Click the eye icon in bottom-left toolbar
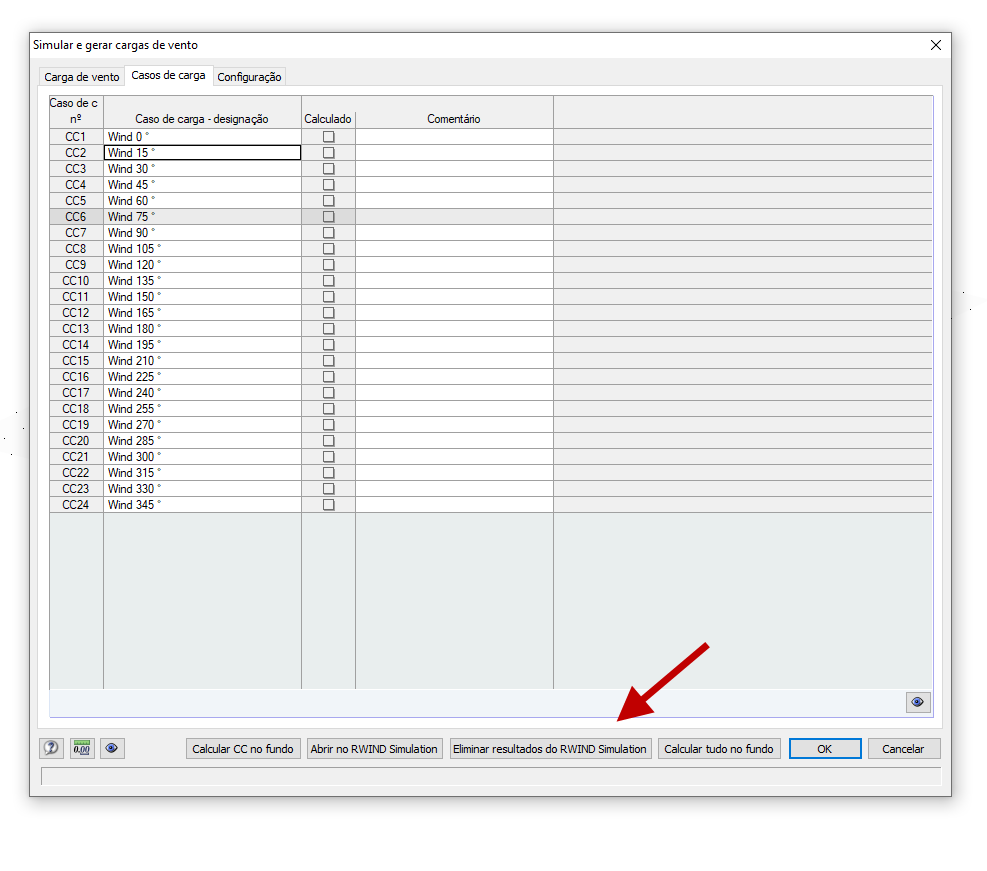This screenshot has height=871, width=987. click(x=112, y=748)
